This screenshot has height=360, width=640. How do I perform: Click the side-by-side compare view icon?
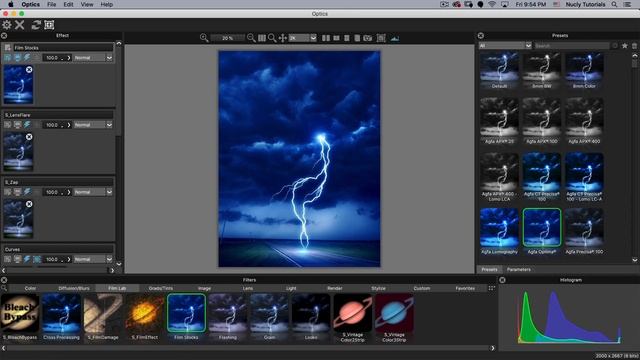(326, 38)
